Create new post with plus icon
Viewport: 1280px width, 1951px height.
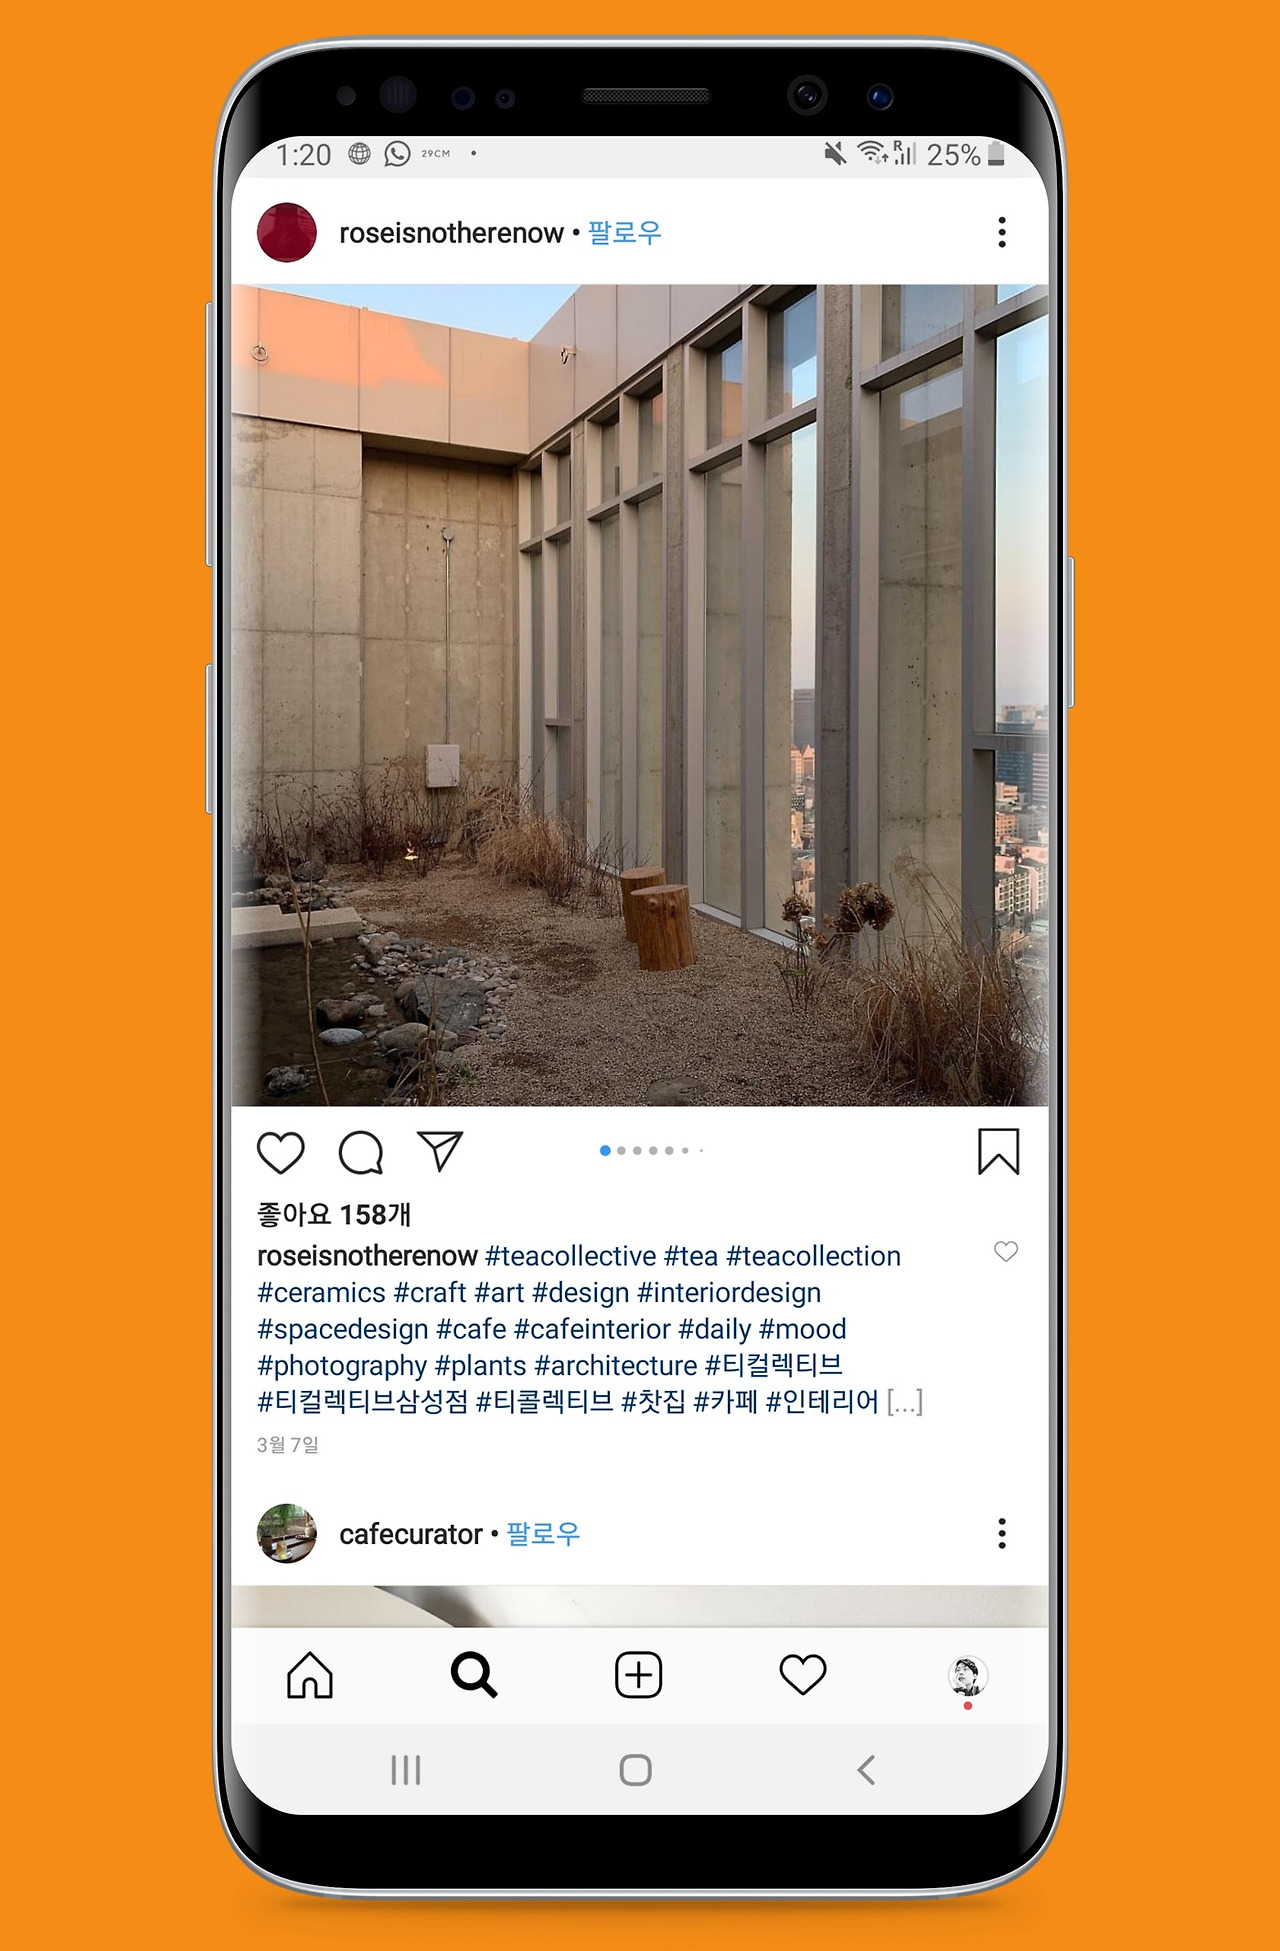(638, 1674)
